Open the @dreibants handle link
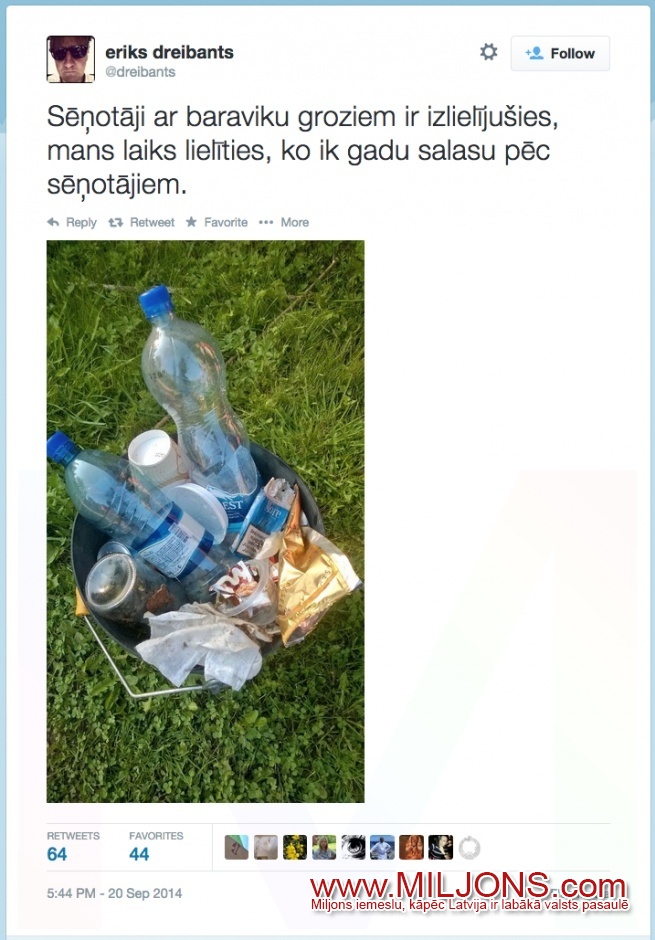The width and height of the screenshot is (655, 940). pyautogui.click(x=140, y=72)
